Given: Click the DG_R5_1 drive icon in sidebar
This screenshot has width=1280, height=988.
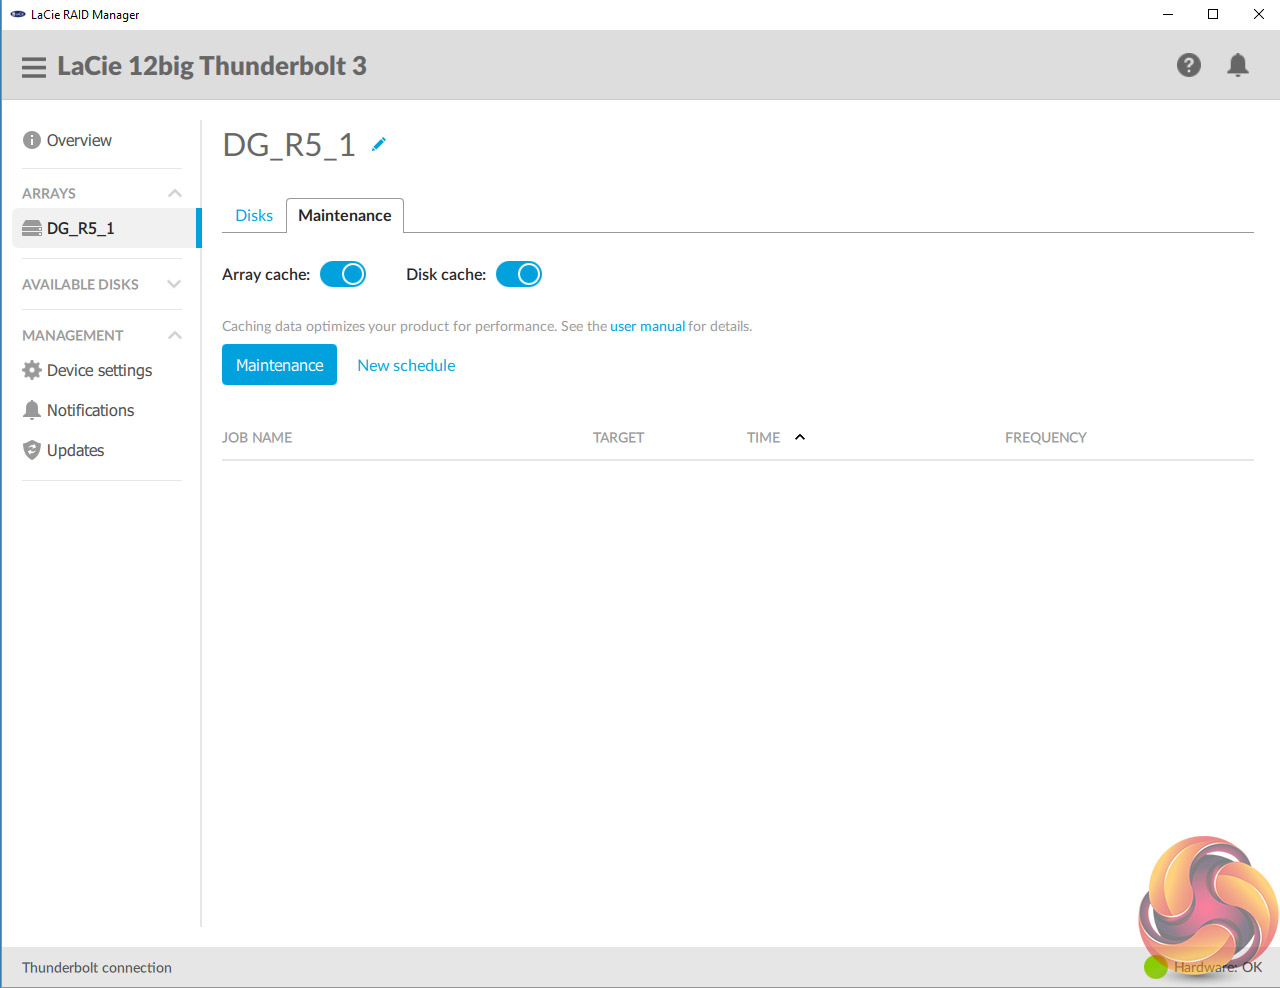Looking at the screenshot, I should (32, 228).
